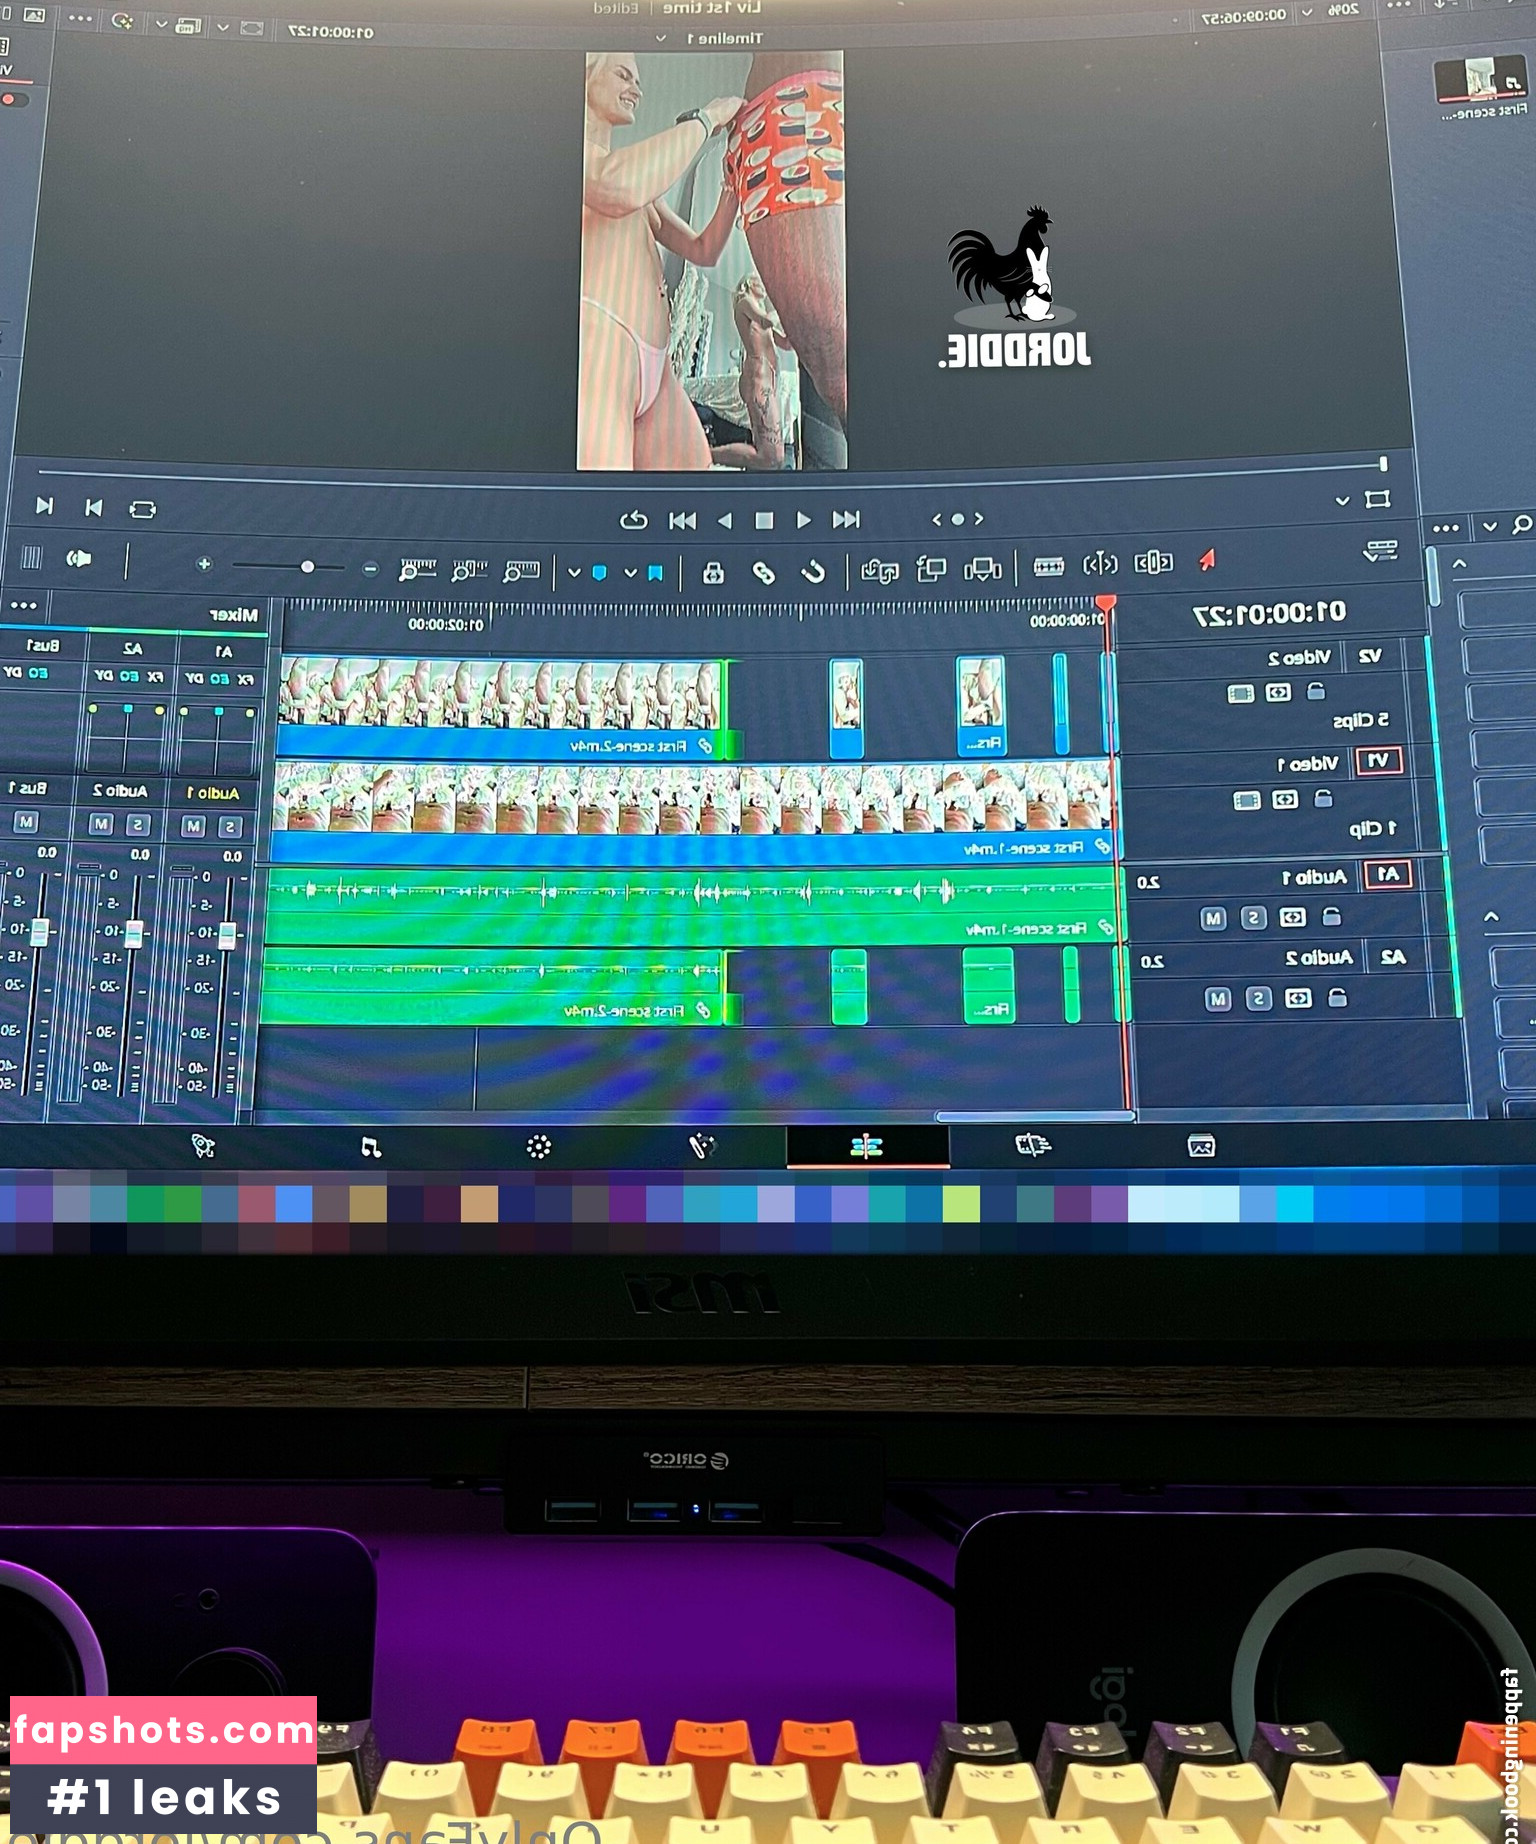1536x1844 pixels.
Task: Toggle the Linked Selection chain icon
Action: pyautogui.click(x=763, y=572)
